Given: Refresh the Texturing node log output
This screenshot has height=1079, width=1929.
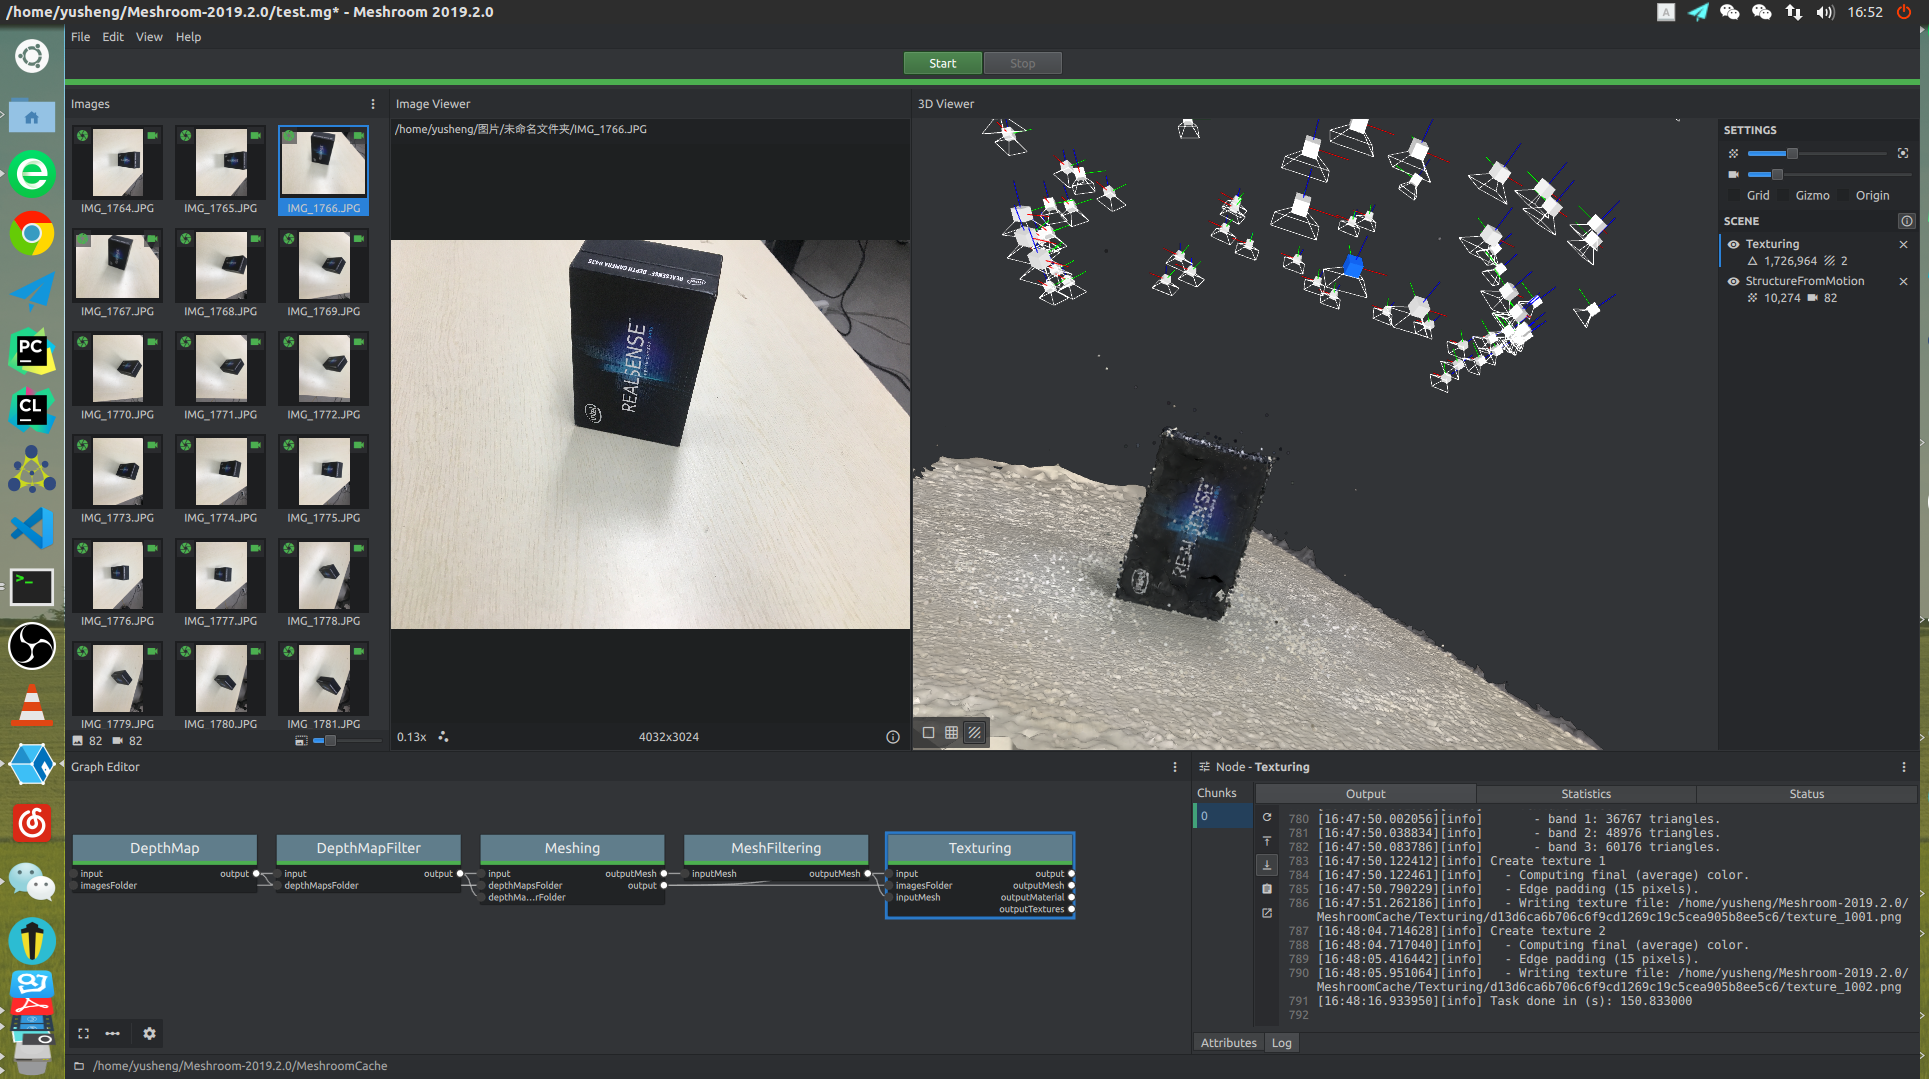Looking at the screenshot, I should click(1267, 817).
